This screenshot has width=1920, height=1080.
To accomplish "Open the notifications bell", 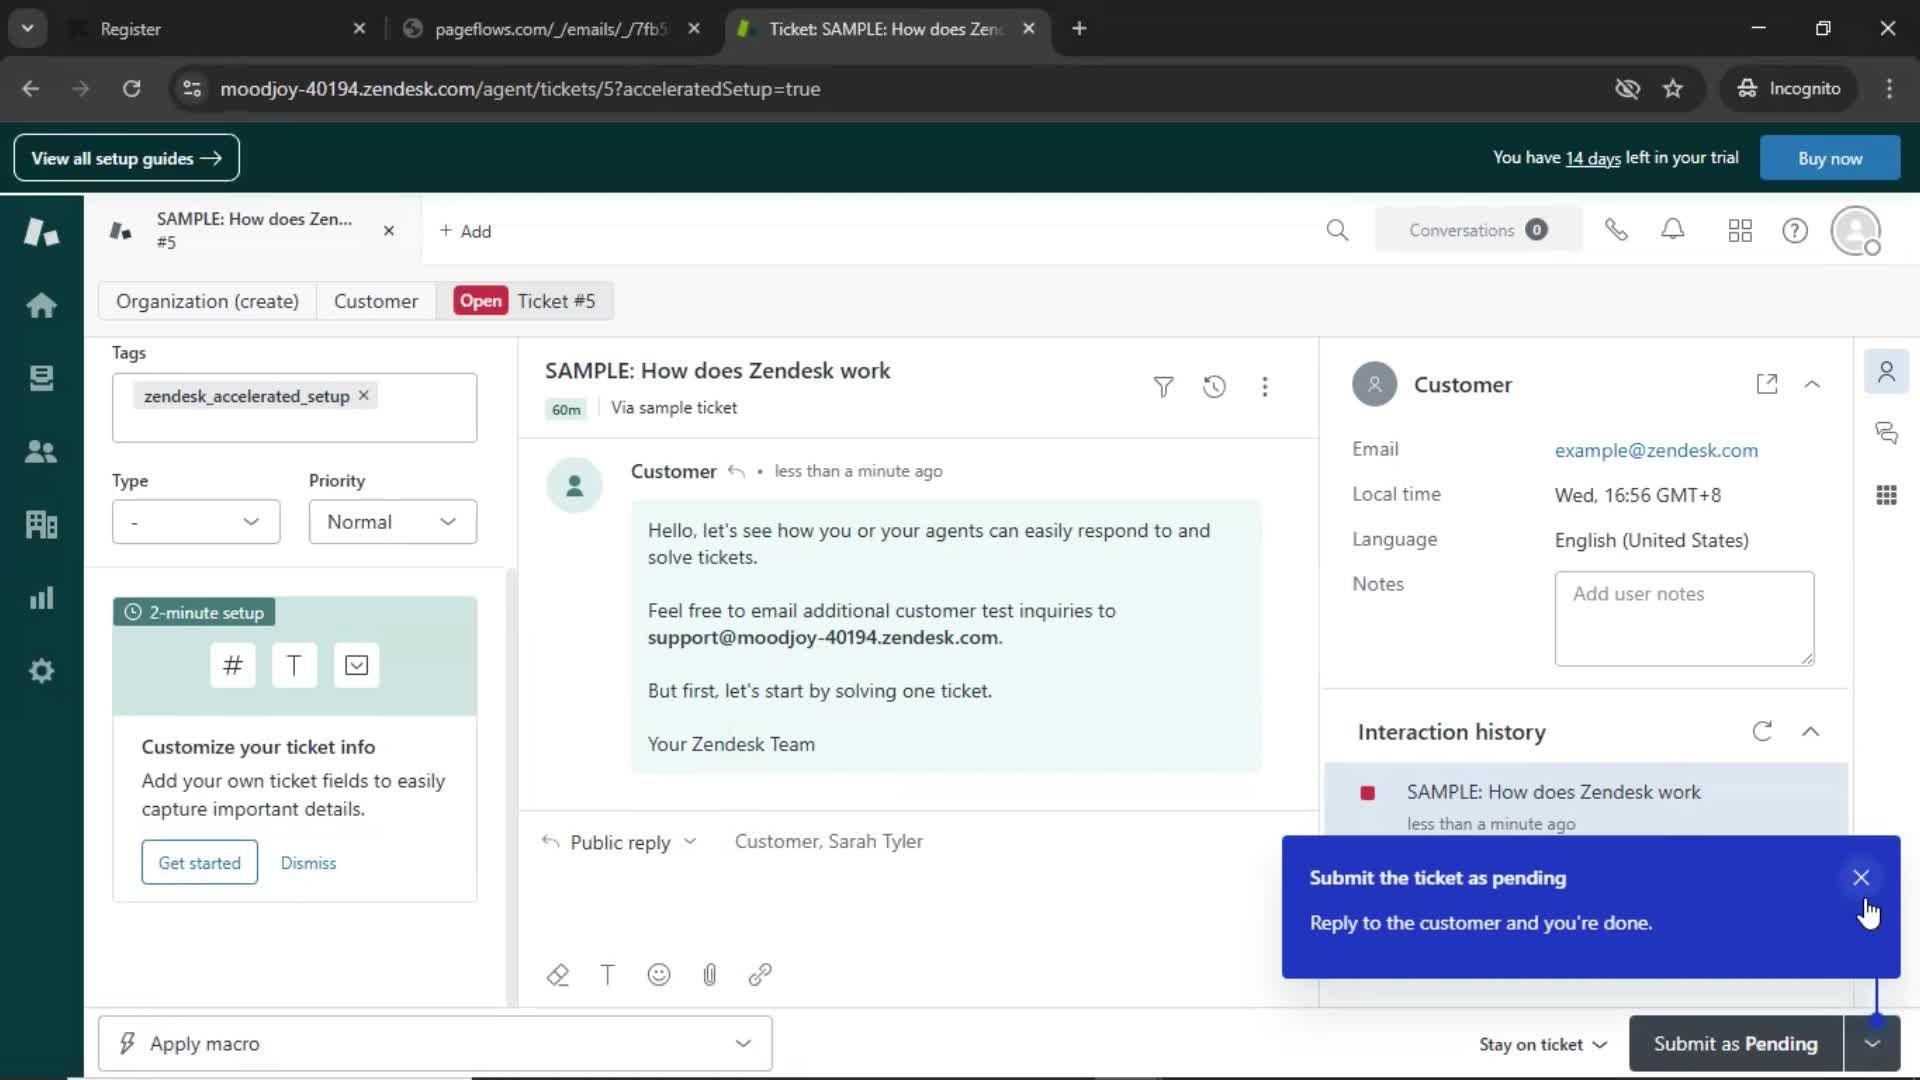I will point(1673,230).
